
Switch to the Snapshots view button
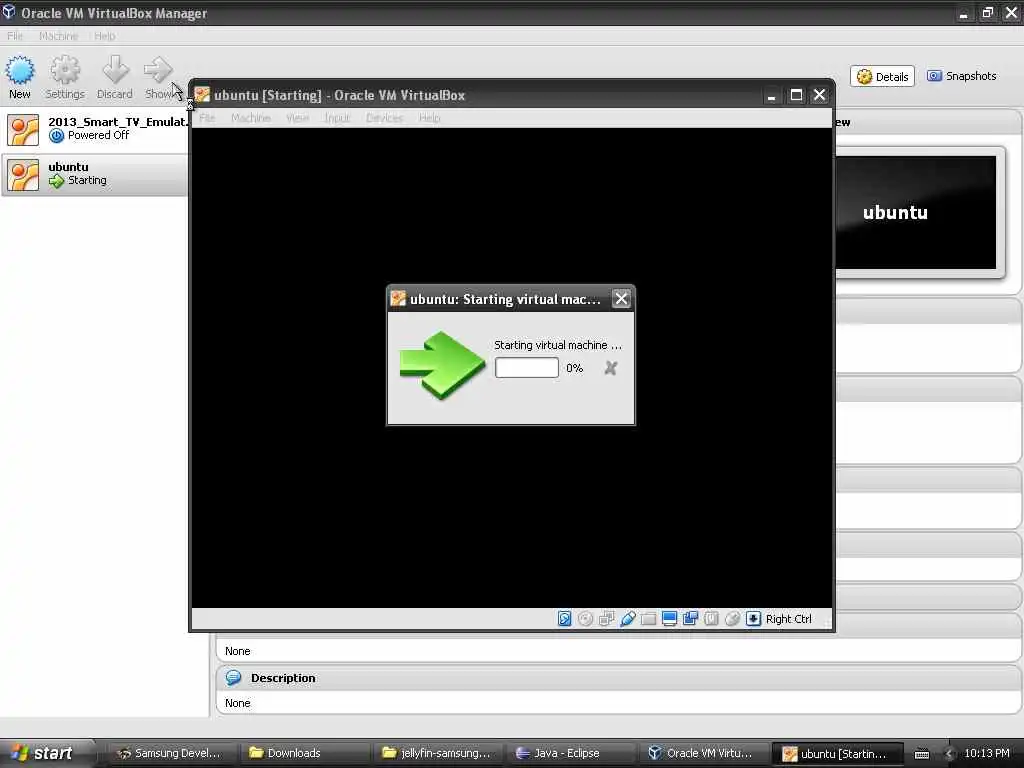coord(961,76)
